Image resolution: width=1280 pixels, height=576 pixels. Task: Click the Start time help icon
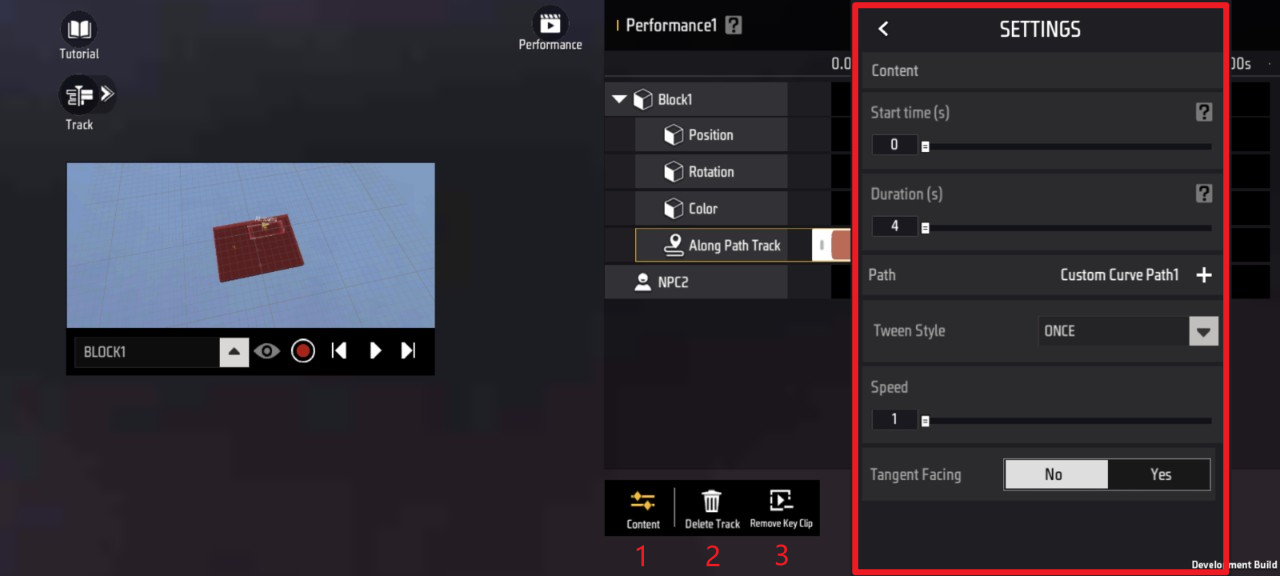(x=1204, y=113)
